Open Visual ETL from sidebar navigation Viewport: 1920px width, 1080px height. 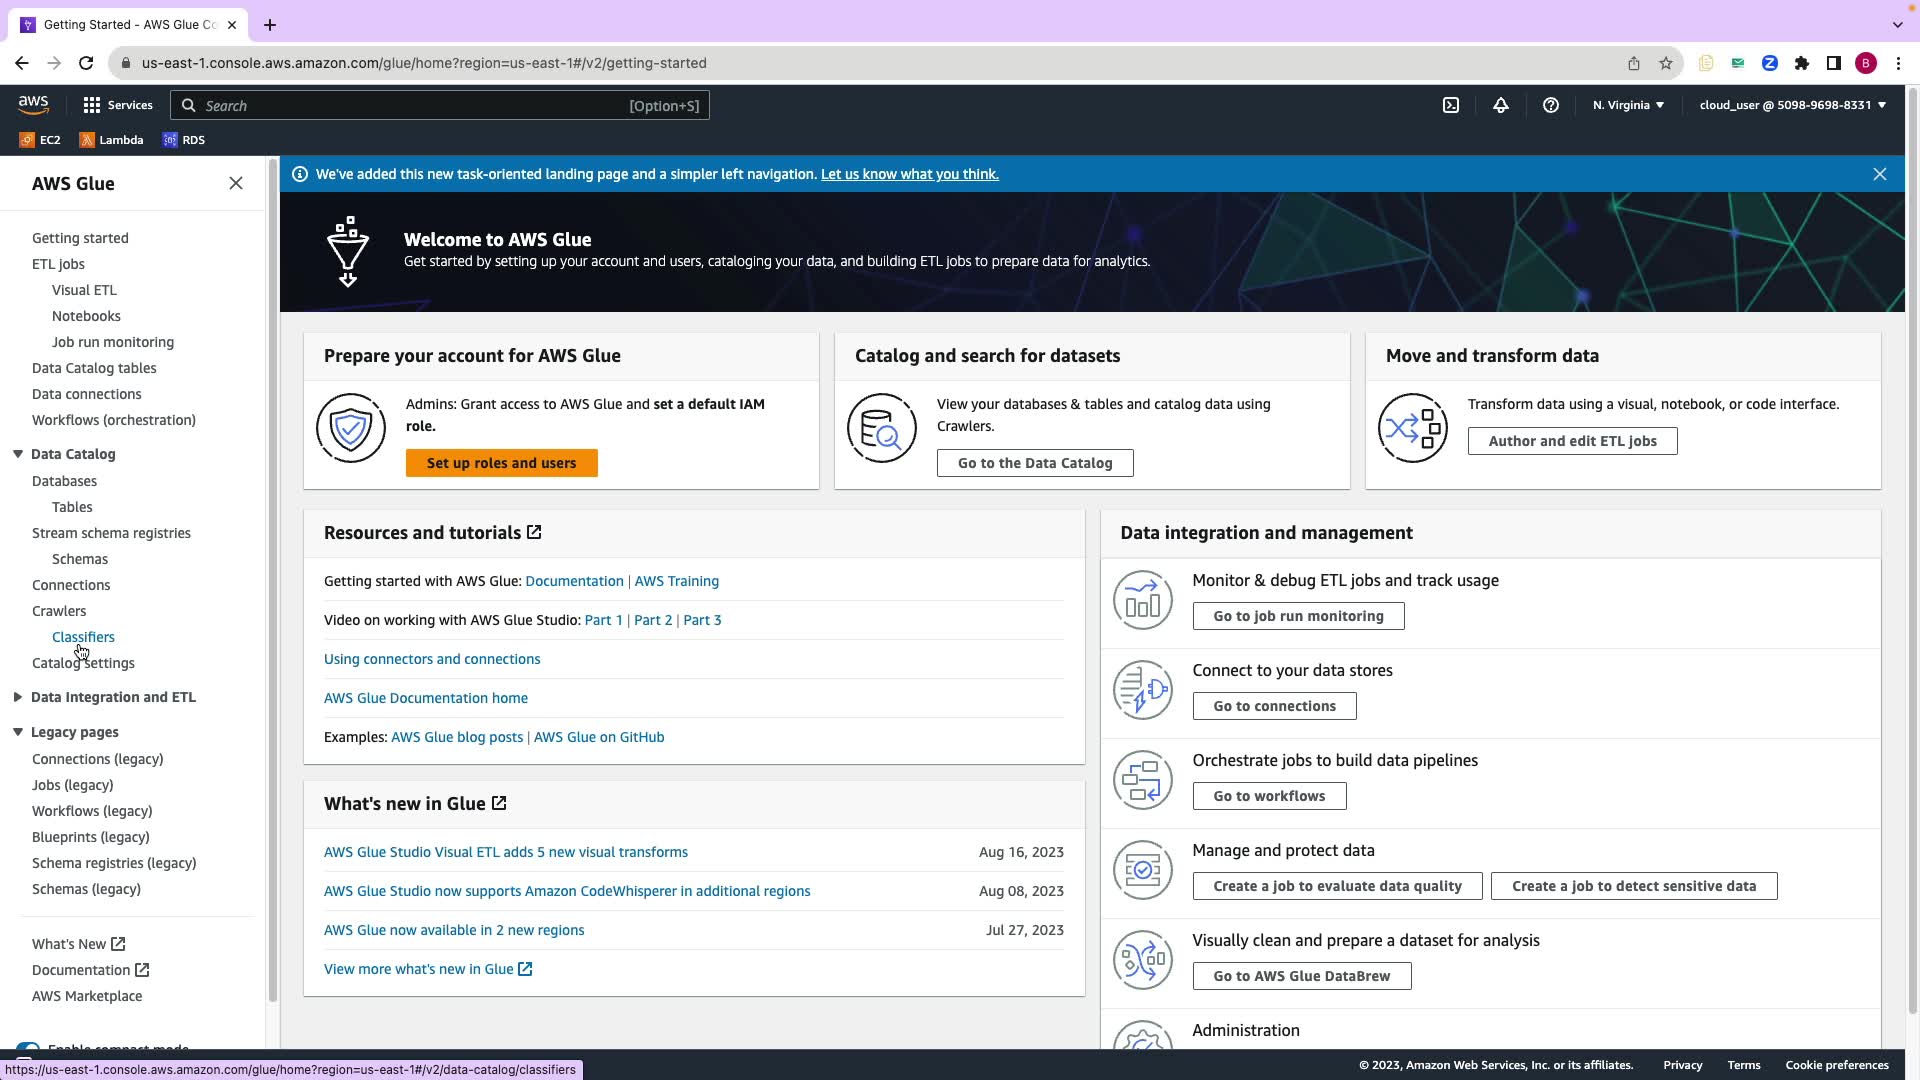(x=84, y=290)
